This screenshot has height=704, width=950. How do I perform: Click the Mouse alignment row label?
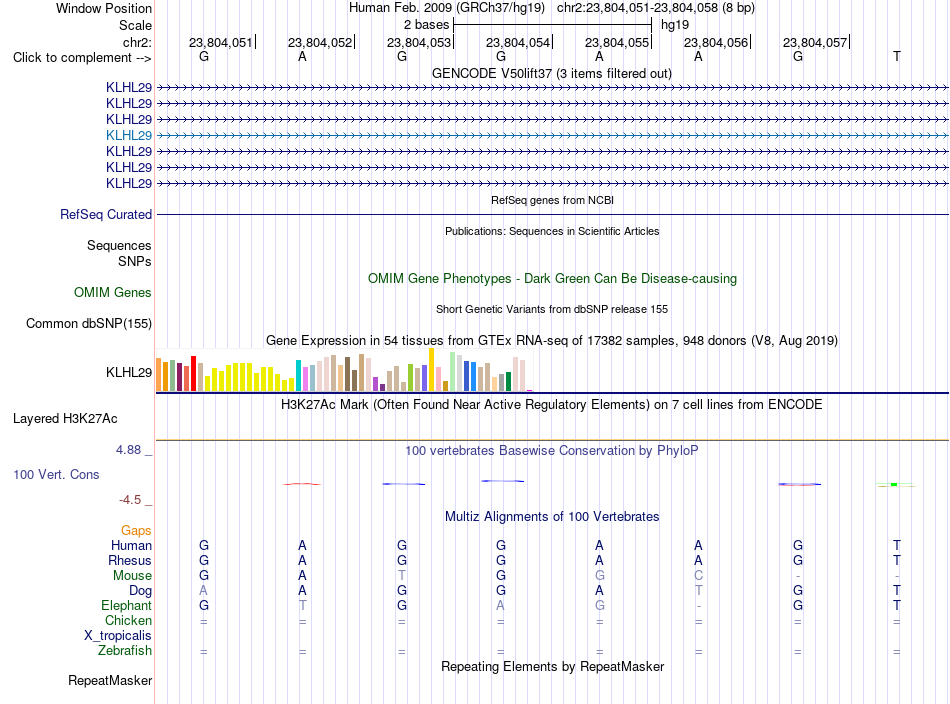coord(132,576)
